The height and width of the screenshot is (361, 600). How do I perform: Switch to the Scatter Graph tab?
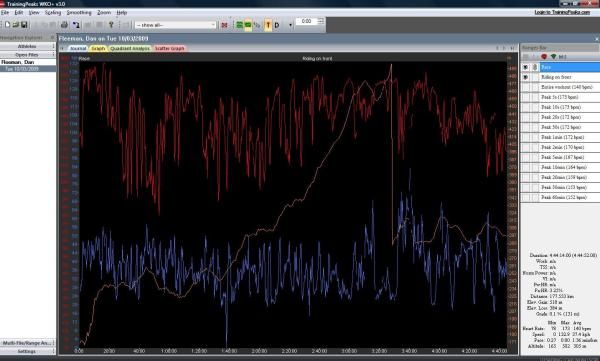point(170,49)
